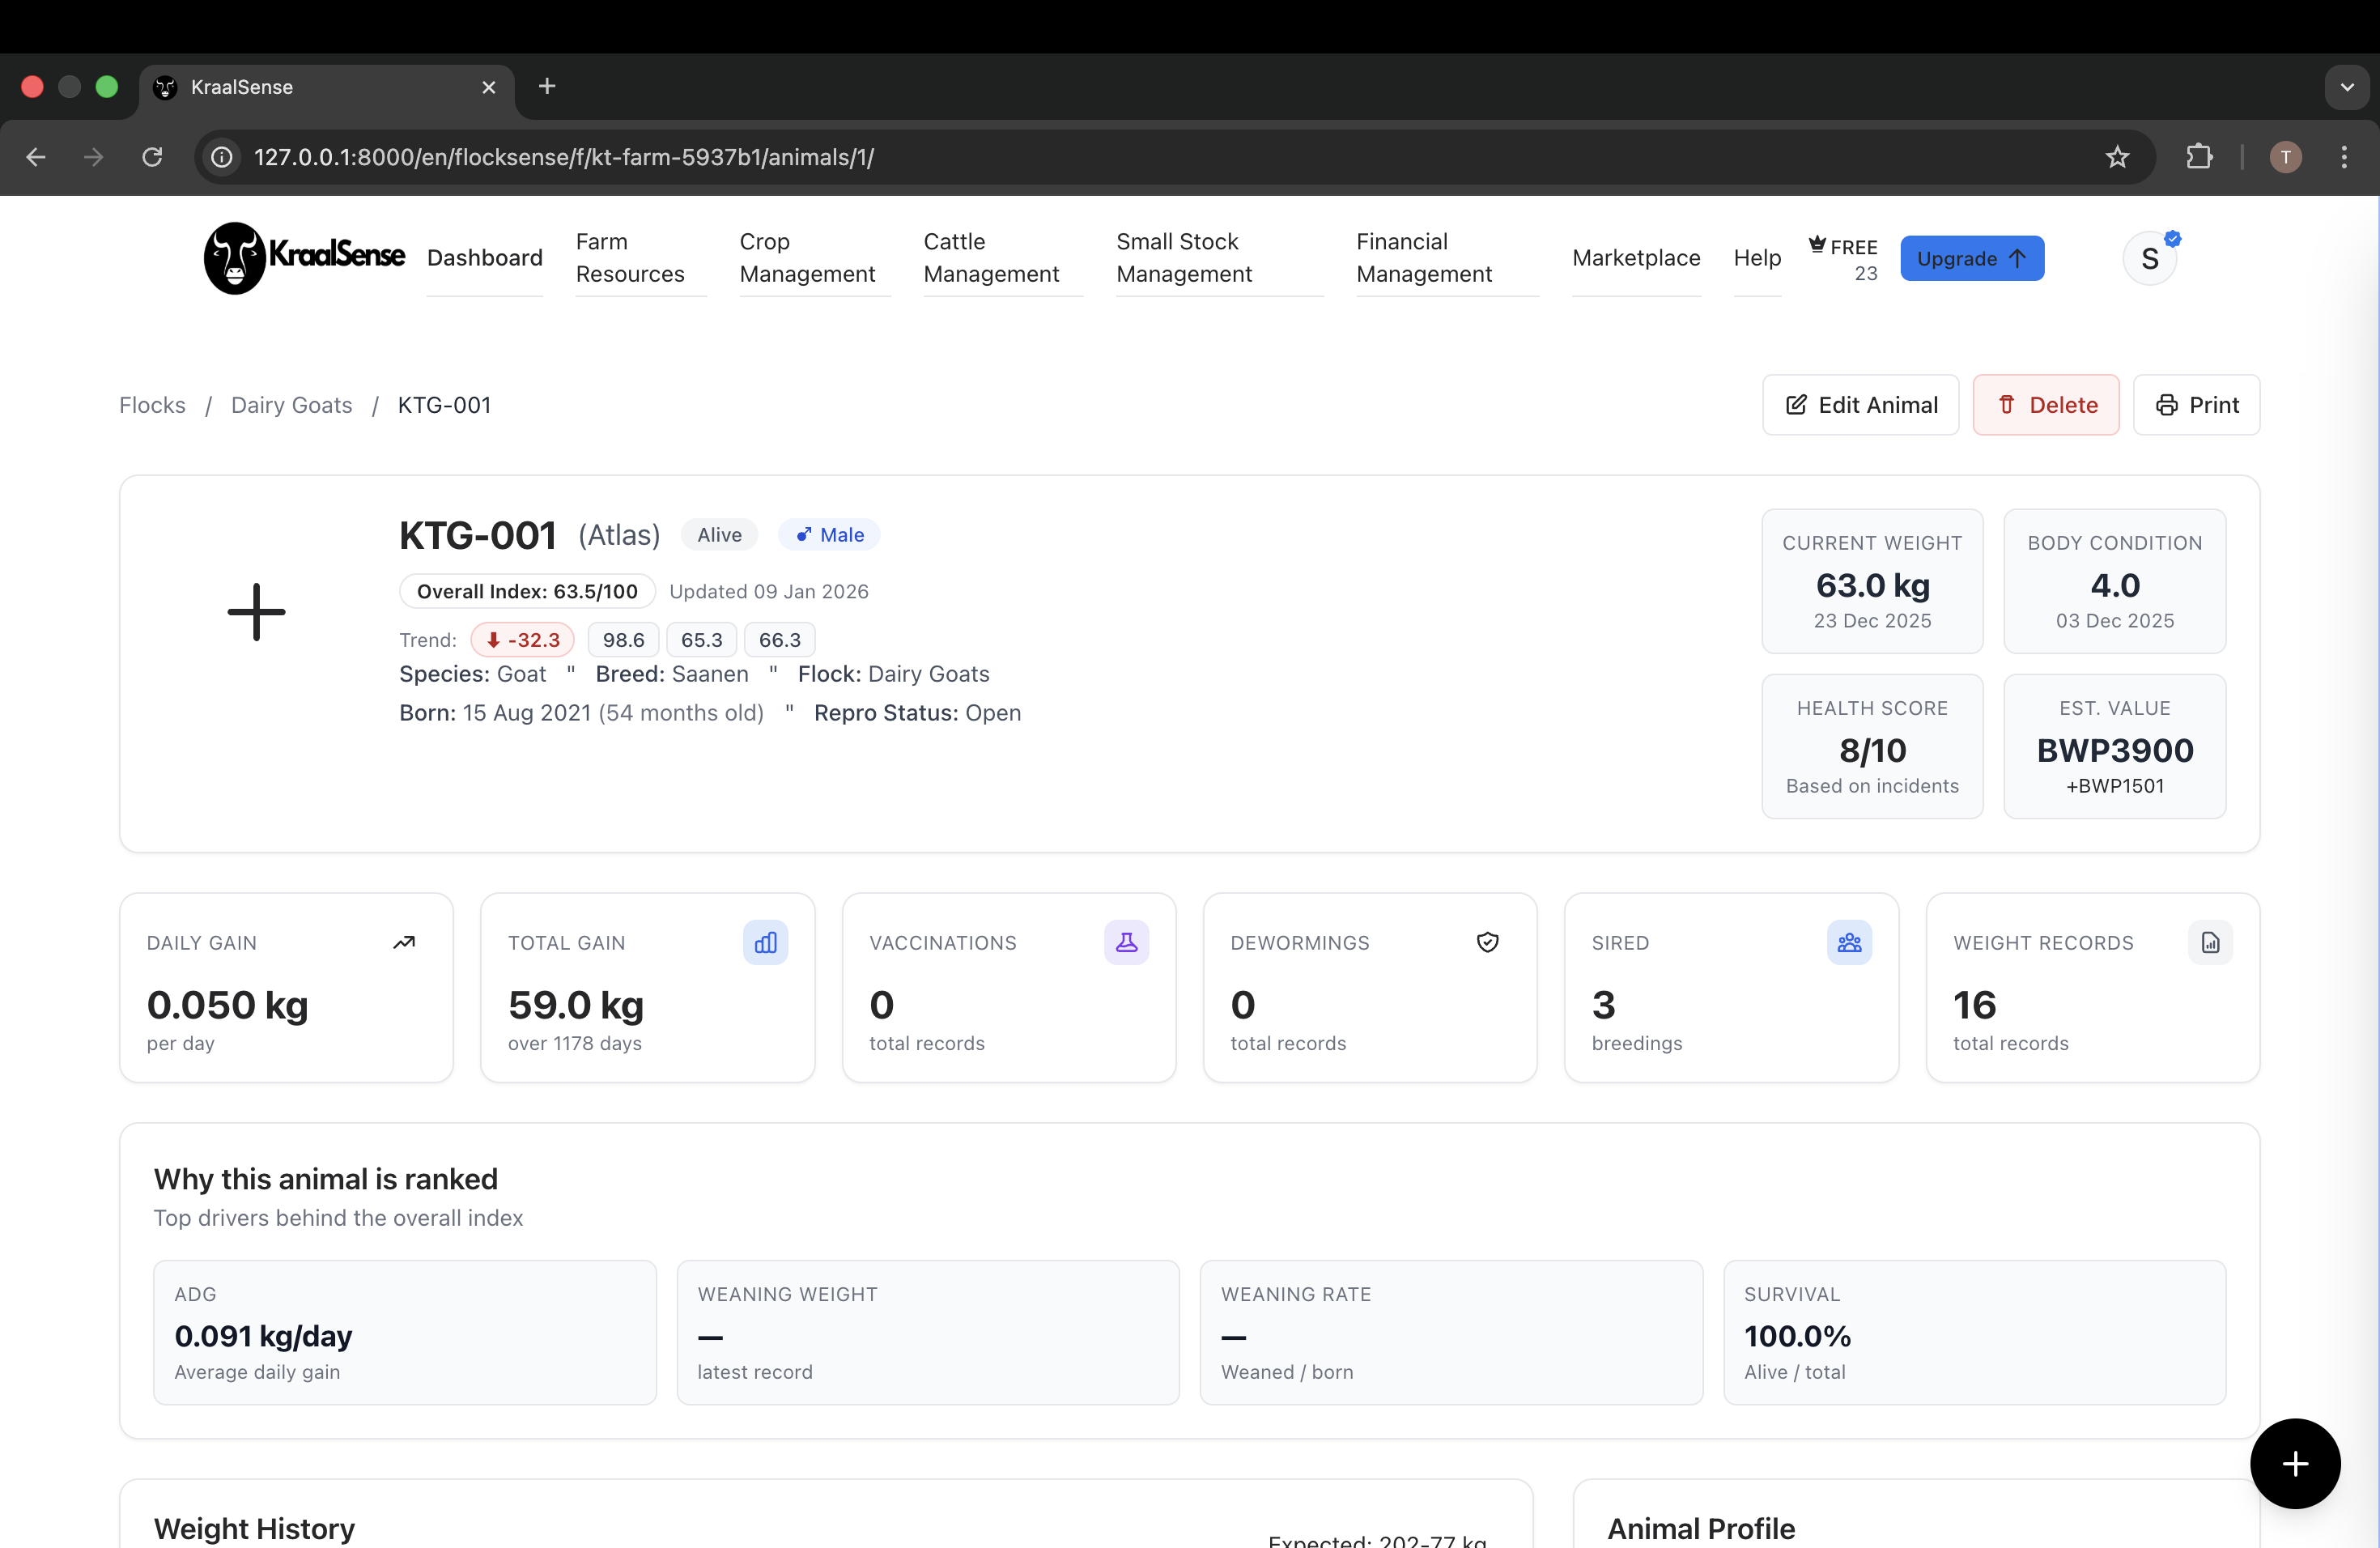Viewport: 2380px width, 1548px height.
Task: Click the dewormings shield icon
Action: (1487, 942)
